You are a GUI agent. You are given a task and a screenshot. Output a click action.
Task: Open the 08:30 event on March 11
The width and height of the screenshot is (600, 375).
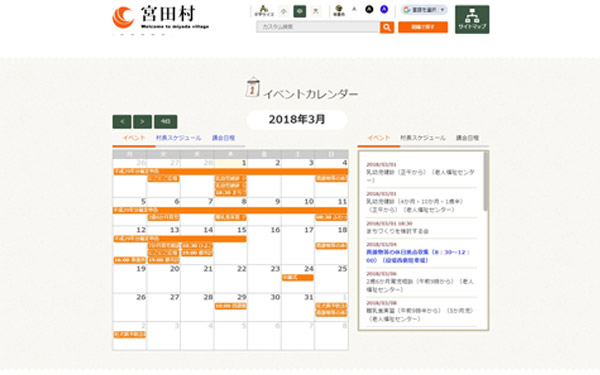[331, 217]
